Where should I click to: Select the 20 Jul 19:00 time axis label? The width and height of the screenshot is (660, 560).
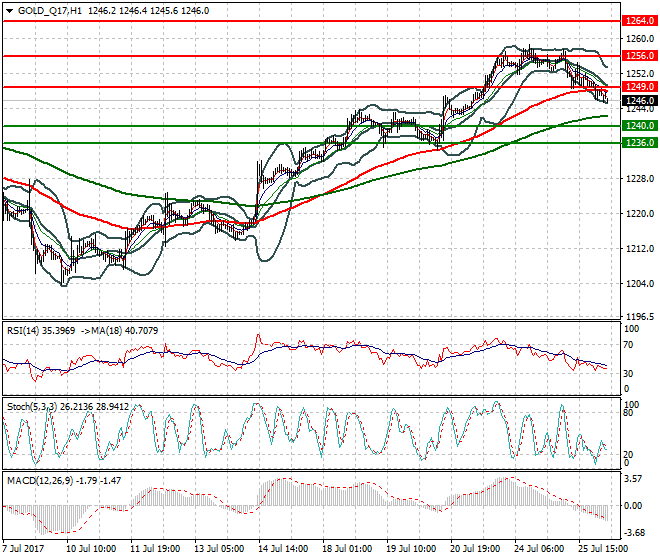point(475,549)
